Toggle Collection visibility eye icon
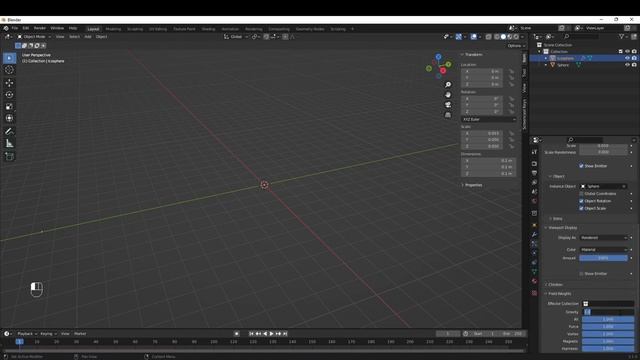Screen dimensions: 640x360 pyautogui.click(x=627, y=51)
